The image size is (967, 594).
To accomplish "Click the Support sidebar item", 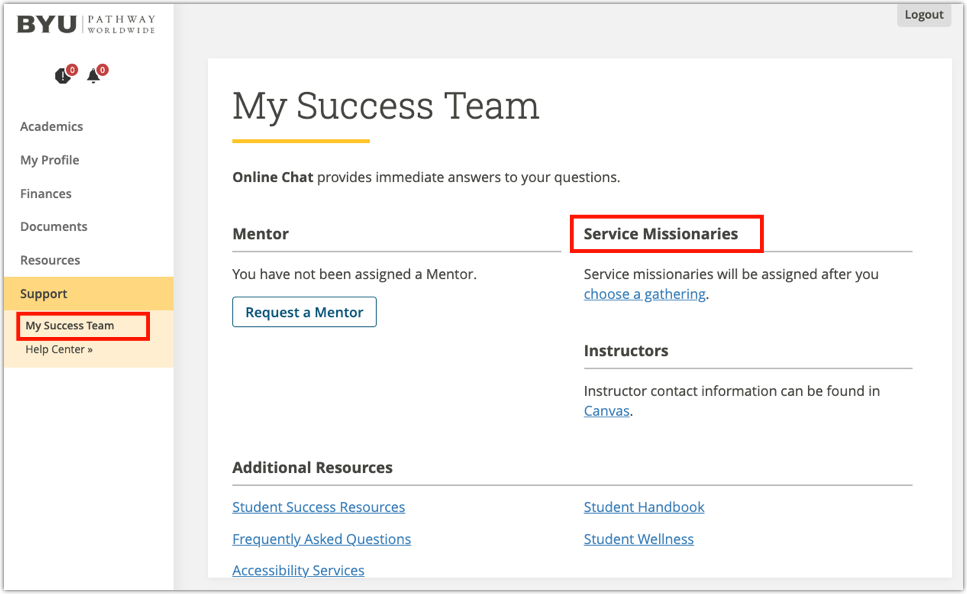I will [43, 294].
